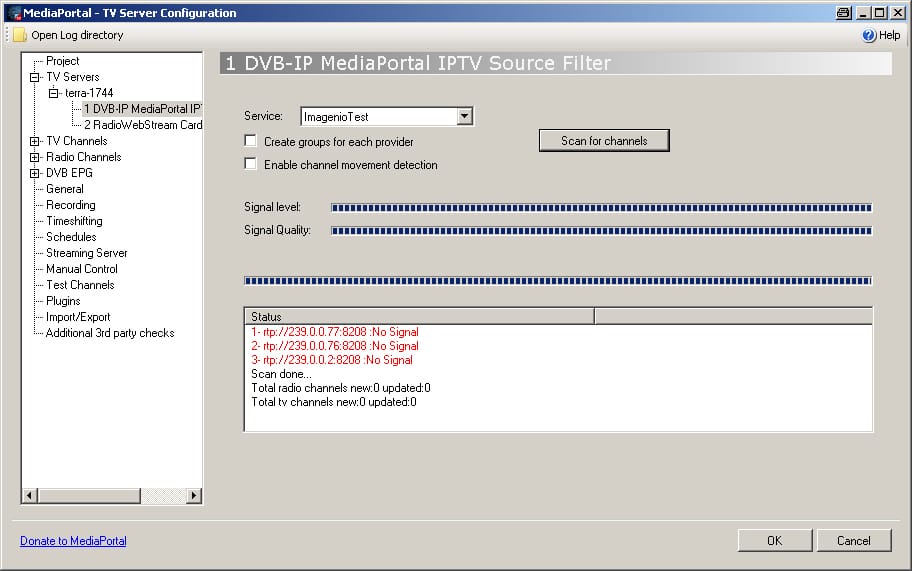912x571 pixels.
Task: Click the Help question mark icon
Action: [868, 35]
